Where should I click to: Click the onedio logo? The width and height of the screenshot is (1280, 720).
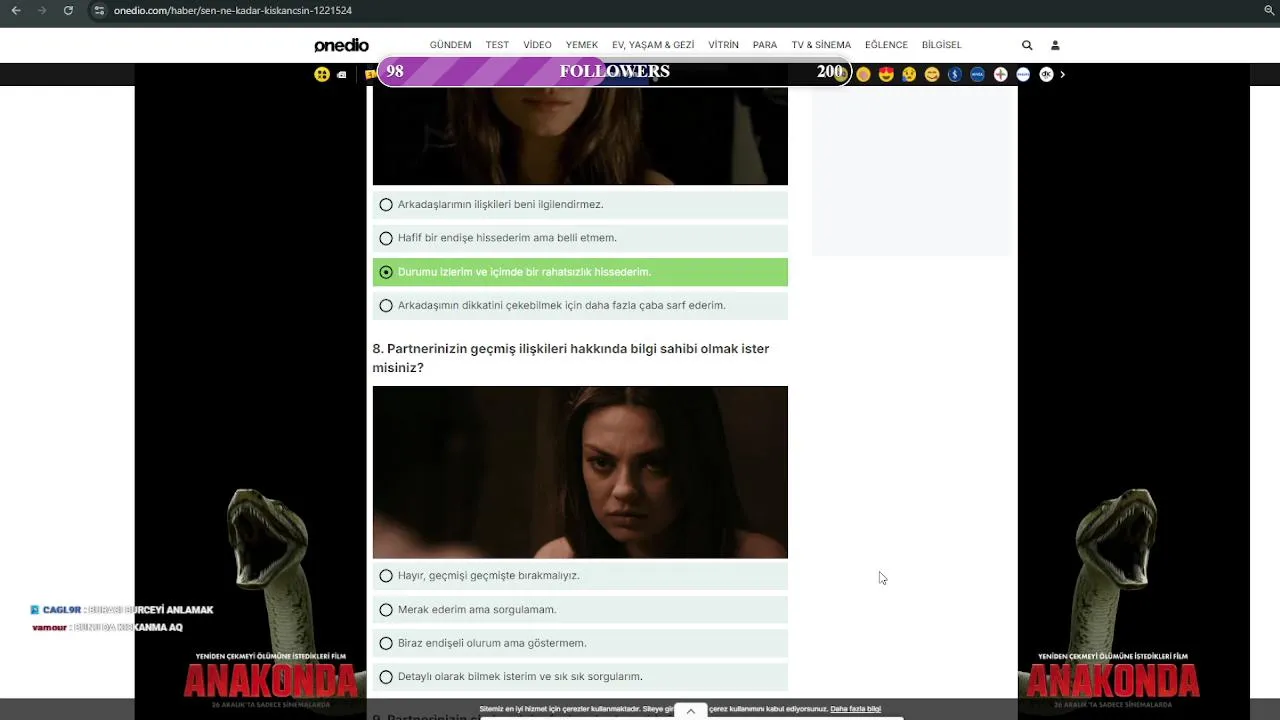[341, 45]
